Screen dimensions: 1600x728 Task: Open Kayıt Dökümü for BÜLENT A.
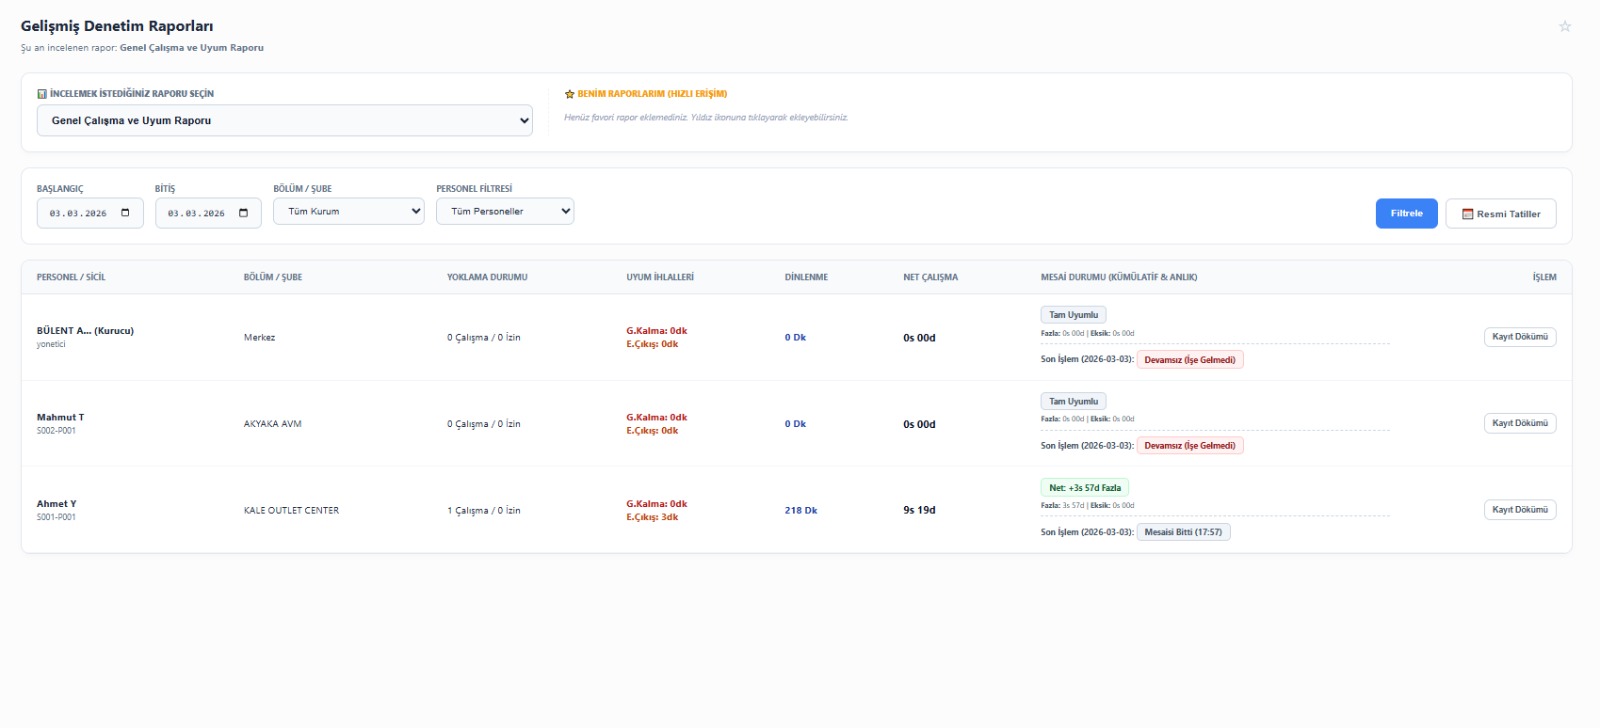pos(1520,337)
